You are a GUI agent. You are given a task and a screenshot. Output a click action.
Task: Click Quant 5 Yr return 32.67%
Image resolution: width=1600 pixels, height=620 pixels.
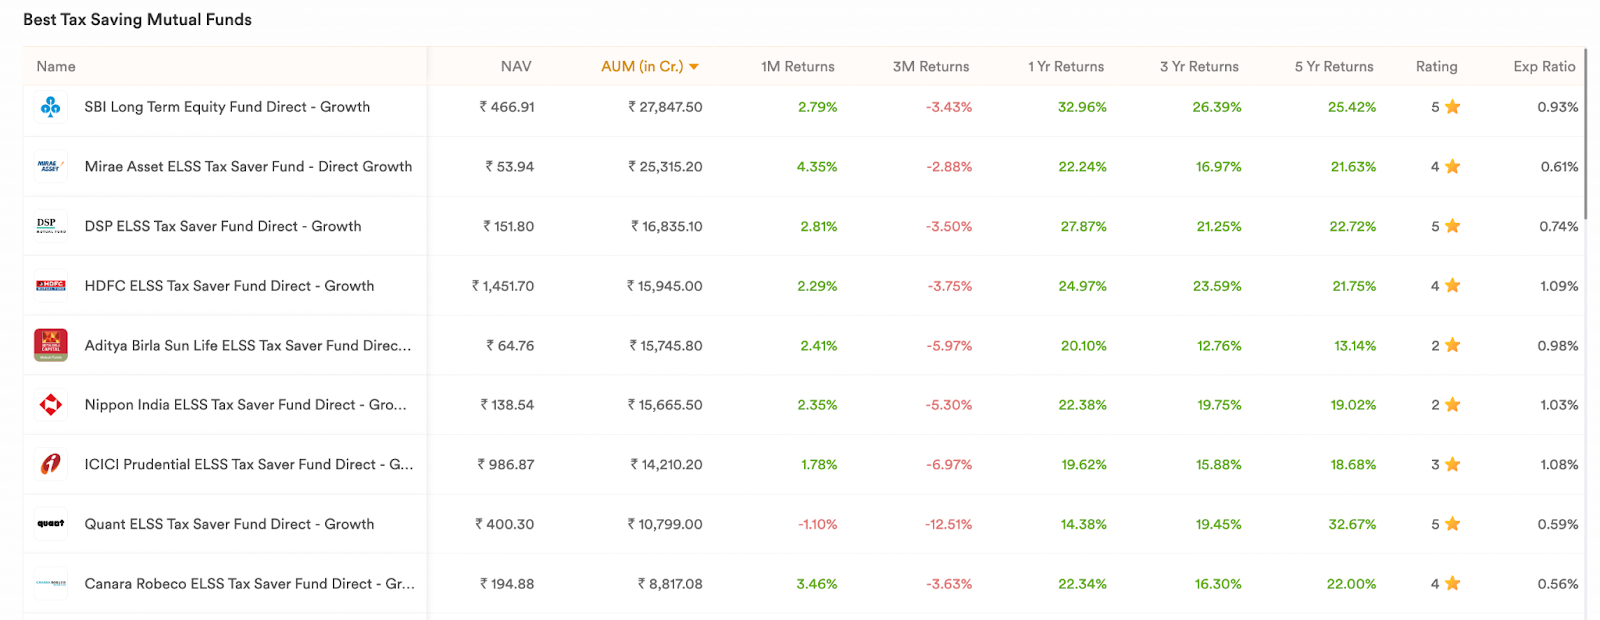(x=1352, y=524)
